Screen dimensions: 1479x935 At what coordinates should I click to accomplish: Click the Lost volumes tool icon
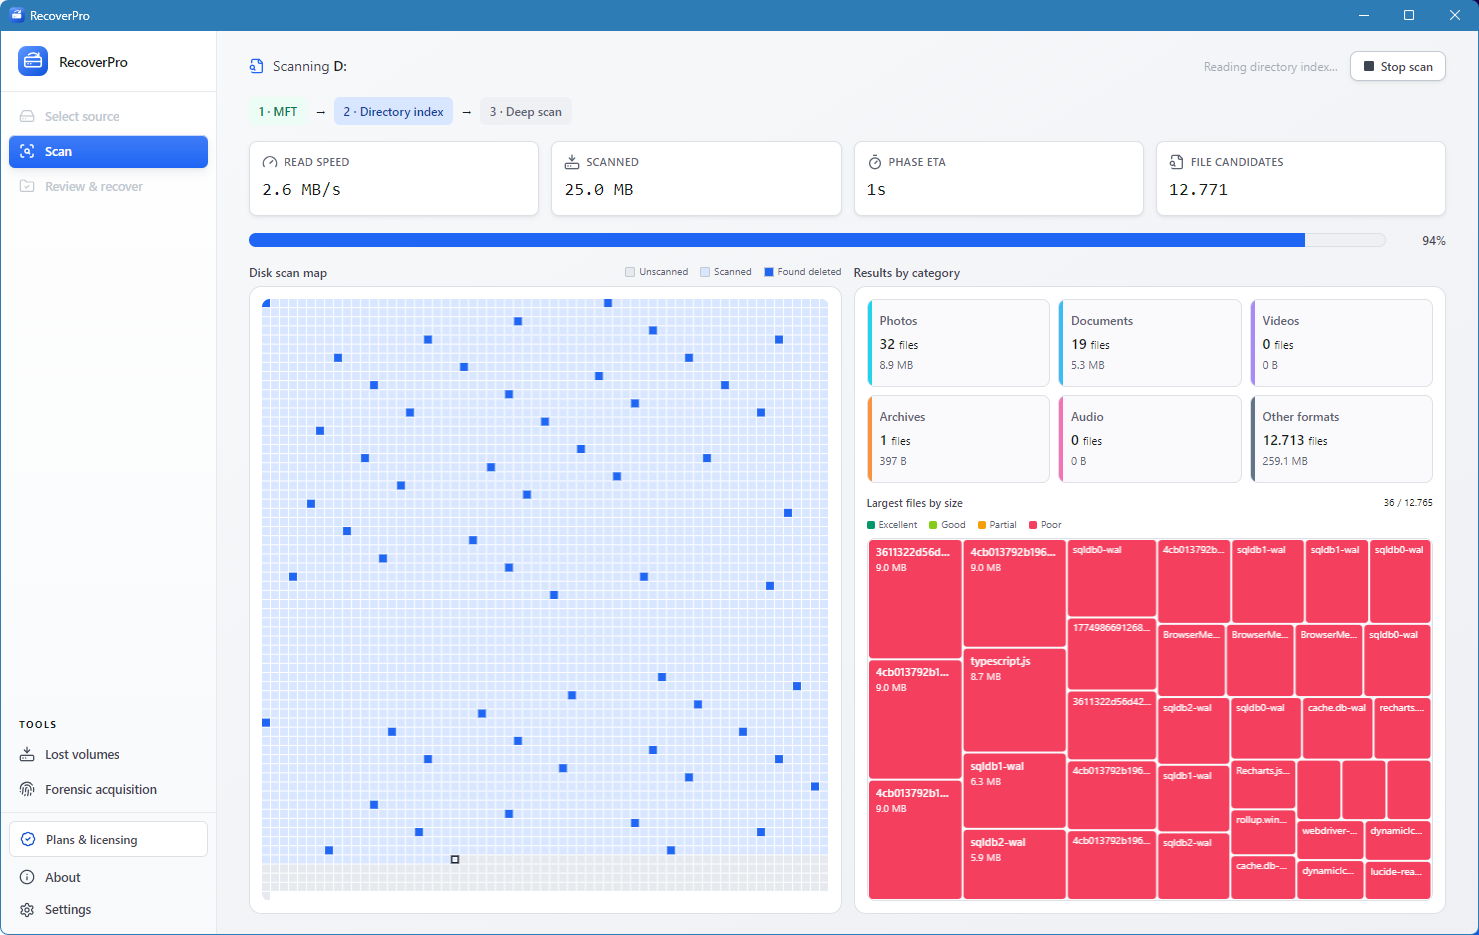27,754
